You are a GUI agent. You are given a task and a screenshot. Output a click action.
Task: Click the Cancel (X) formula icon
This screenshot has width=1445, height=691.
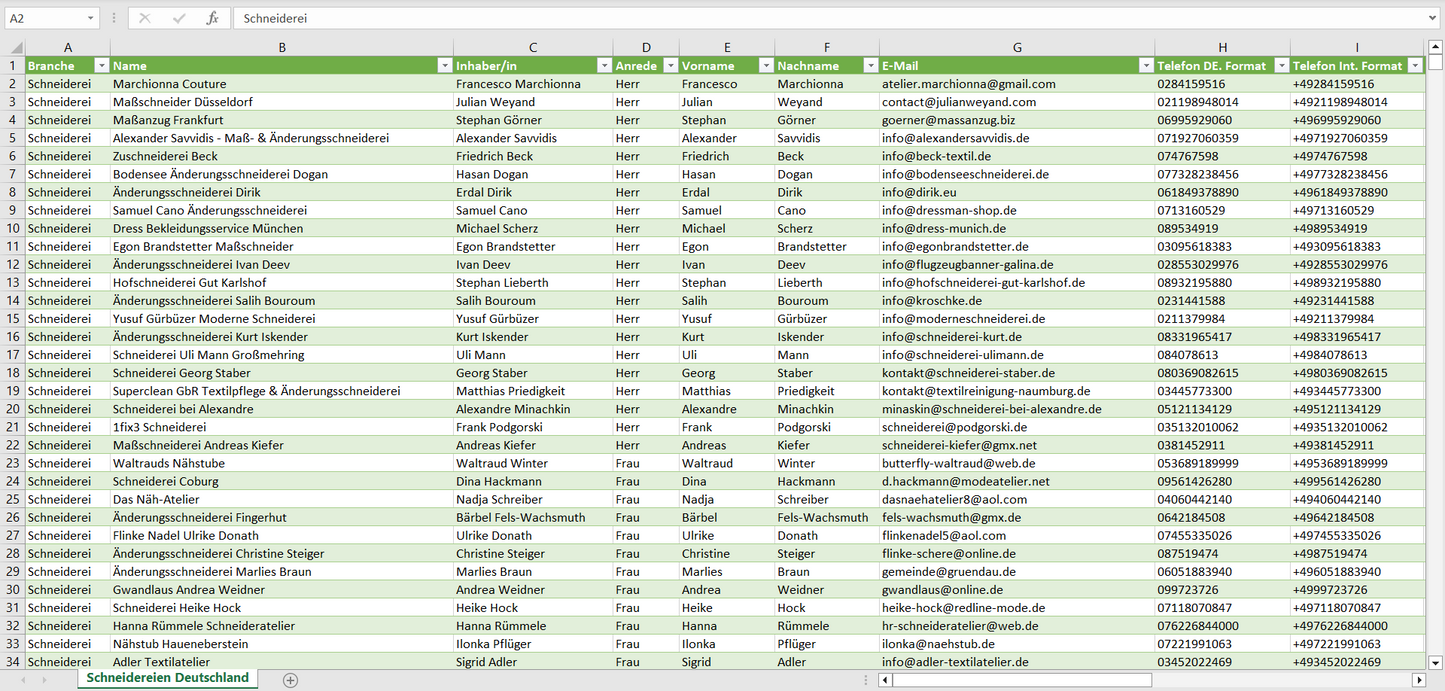pos(145,18)
